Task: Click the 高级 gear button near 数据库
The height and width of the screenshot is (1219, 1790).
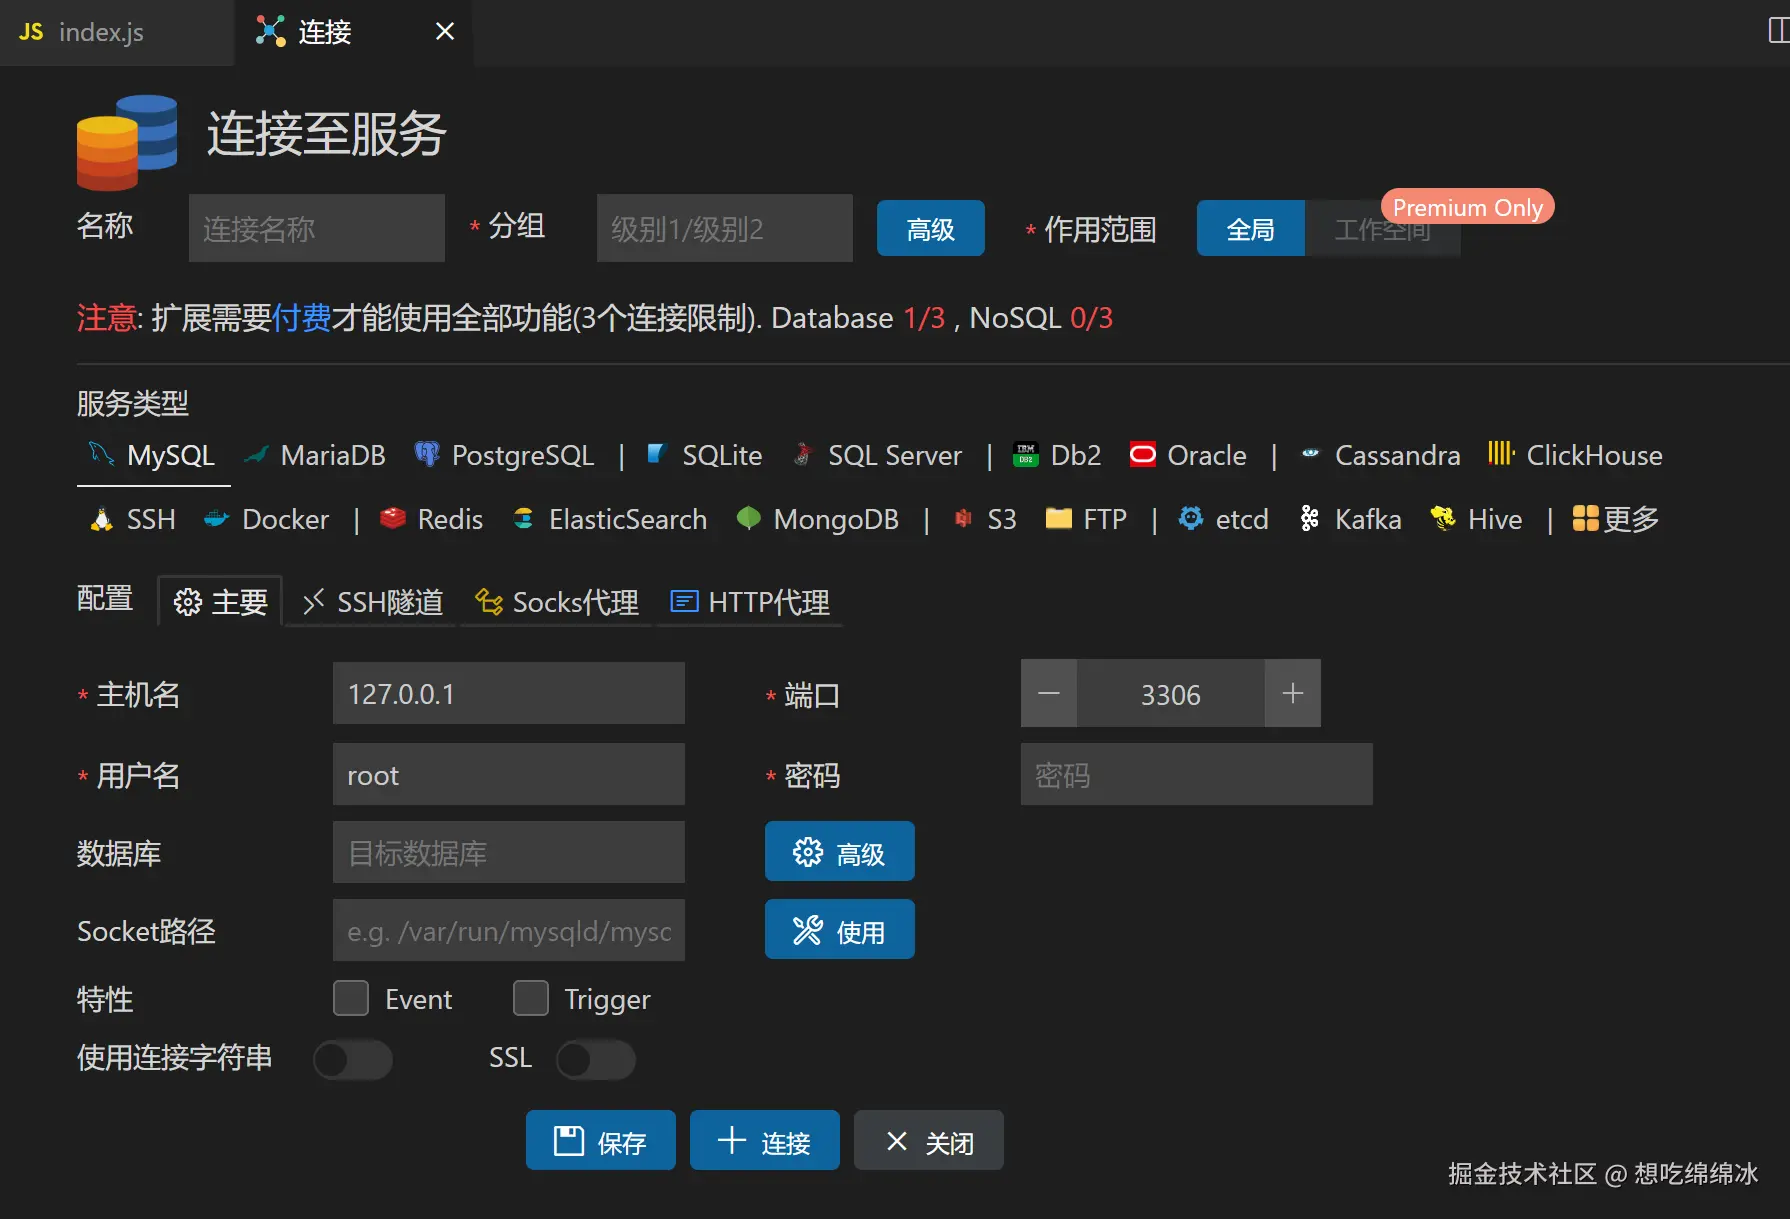Action: tap(840, 852)
